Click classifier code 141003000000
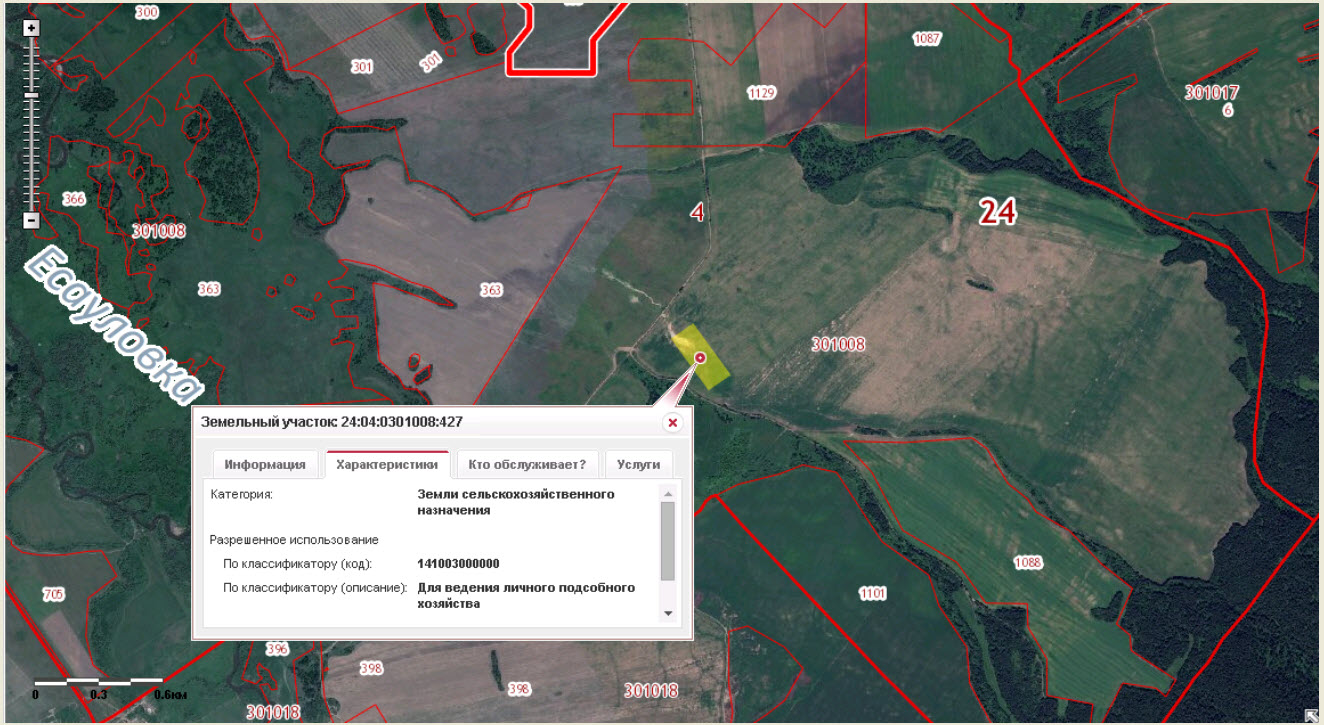 458,564
